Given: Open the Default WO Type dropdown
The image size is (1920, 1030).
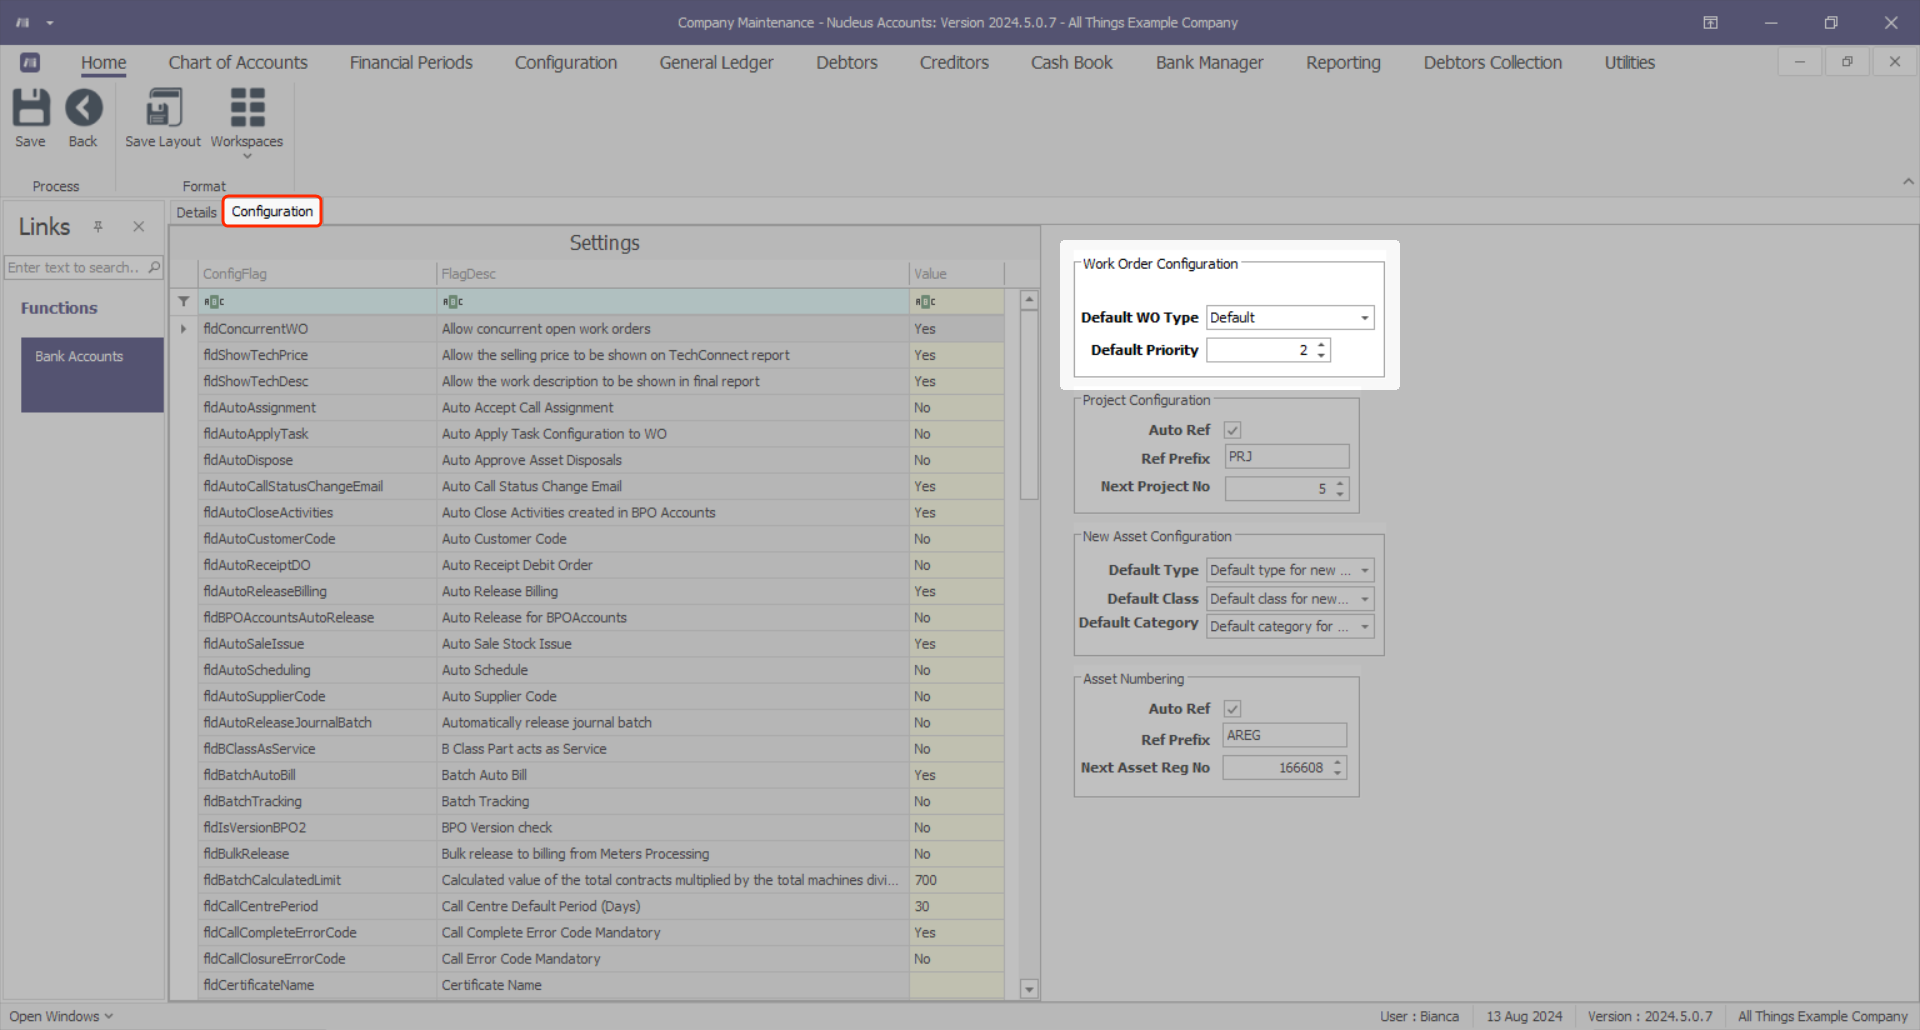Looking at the screenshot, I should (x=1364, y=318).
